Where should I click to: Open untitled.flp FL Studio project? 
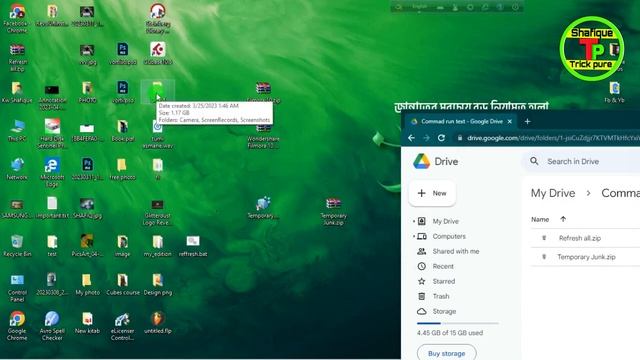[158, 322]
